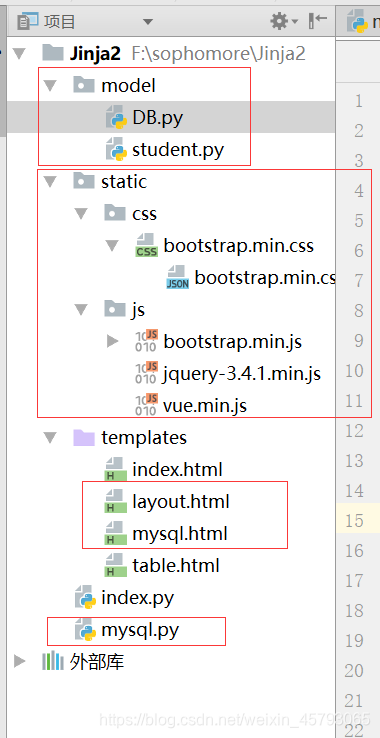Click the model package folder icon
This screenshot has width=380, height=738.
84,85
